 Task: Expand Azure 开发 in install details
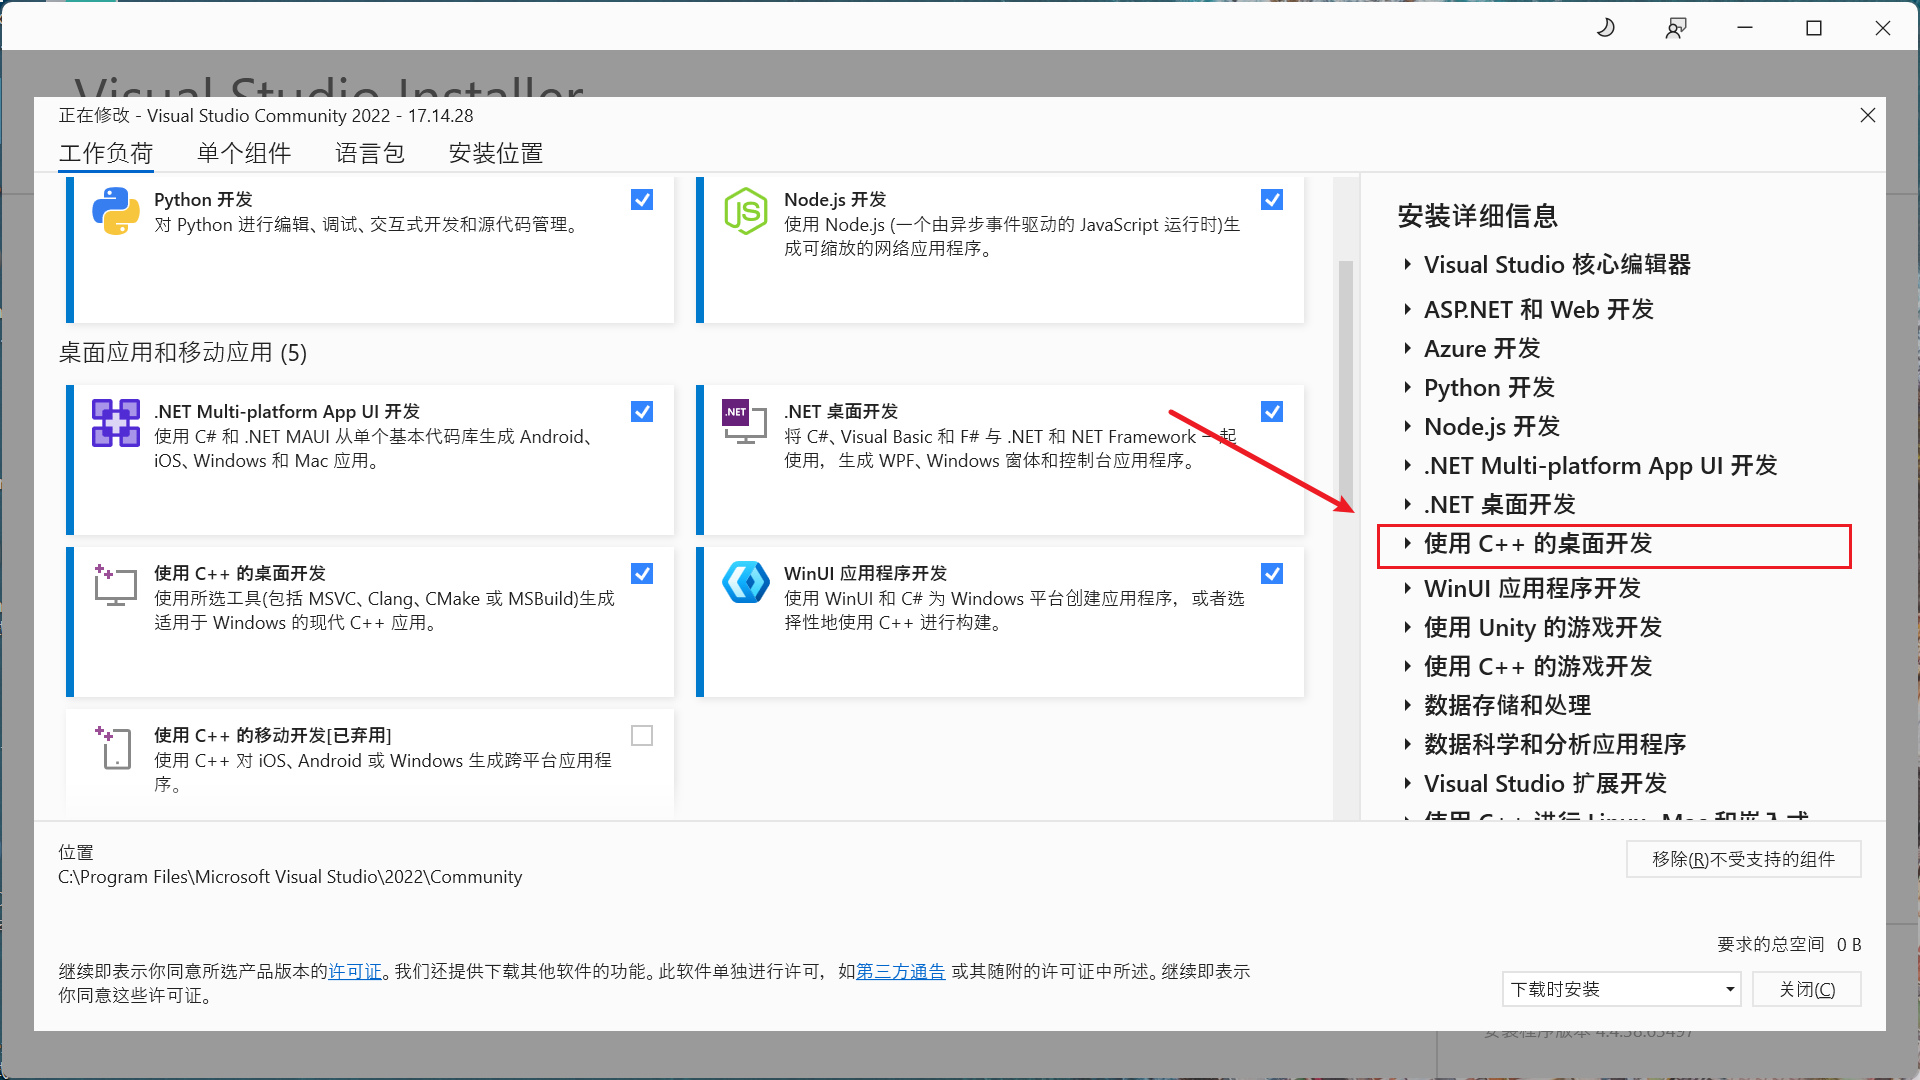pyautogui.click(x=1407, y=349)
